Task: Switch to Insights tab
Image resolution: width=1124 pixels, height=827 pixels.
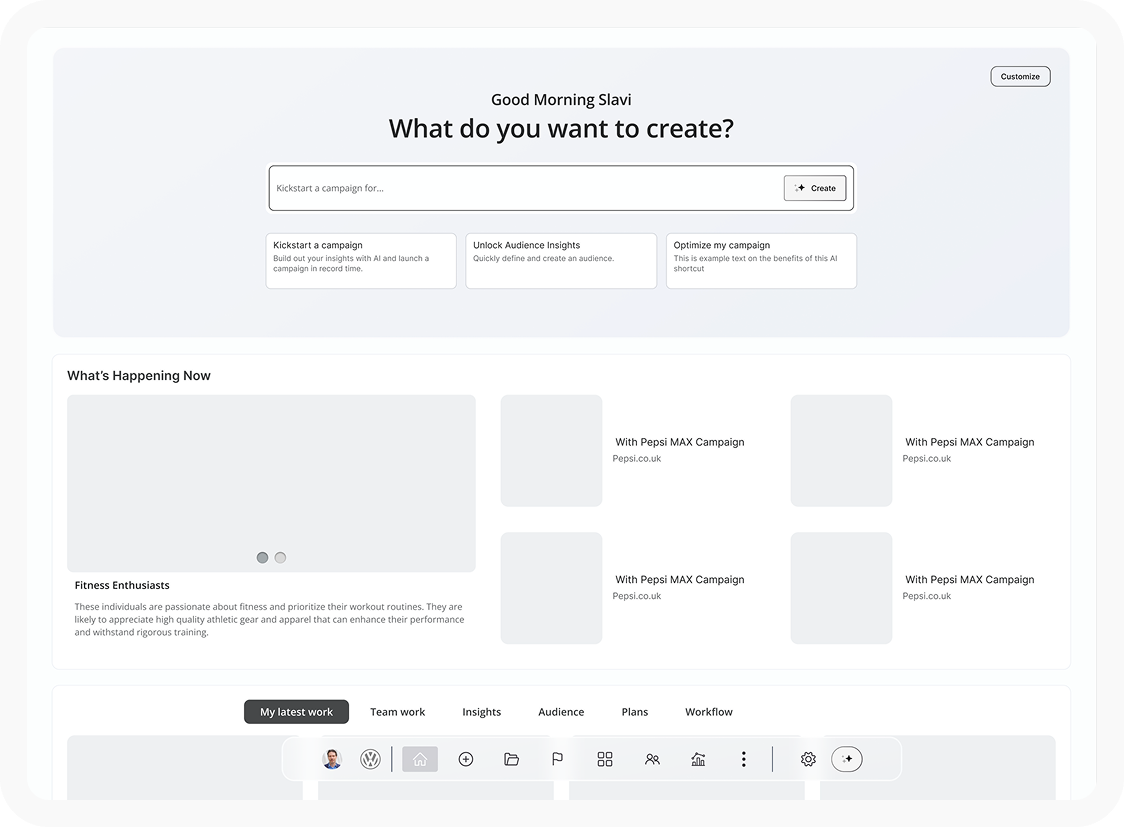Action: pyautogui.click(x=482, y=712)
